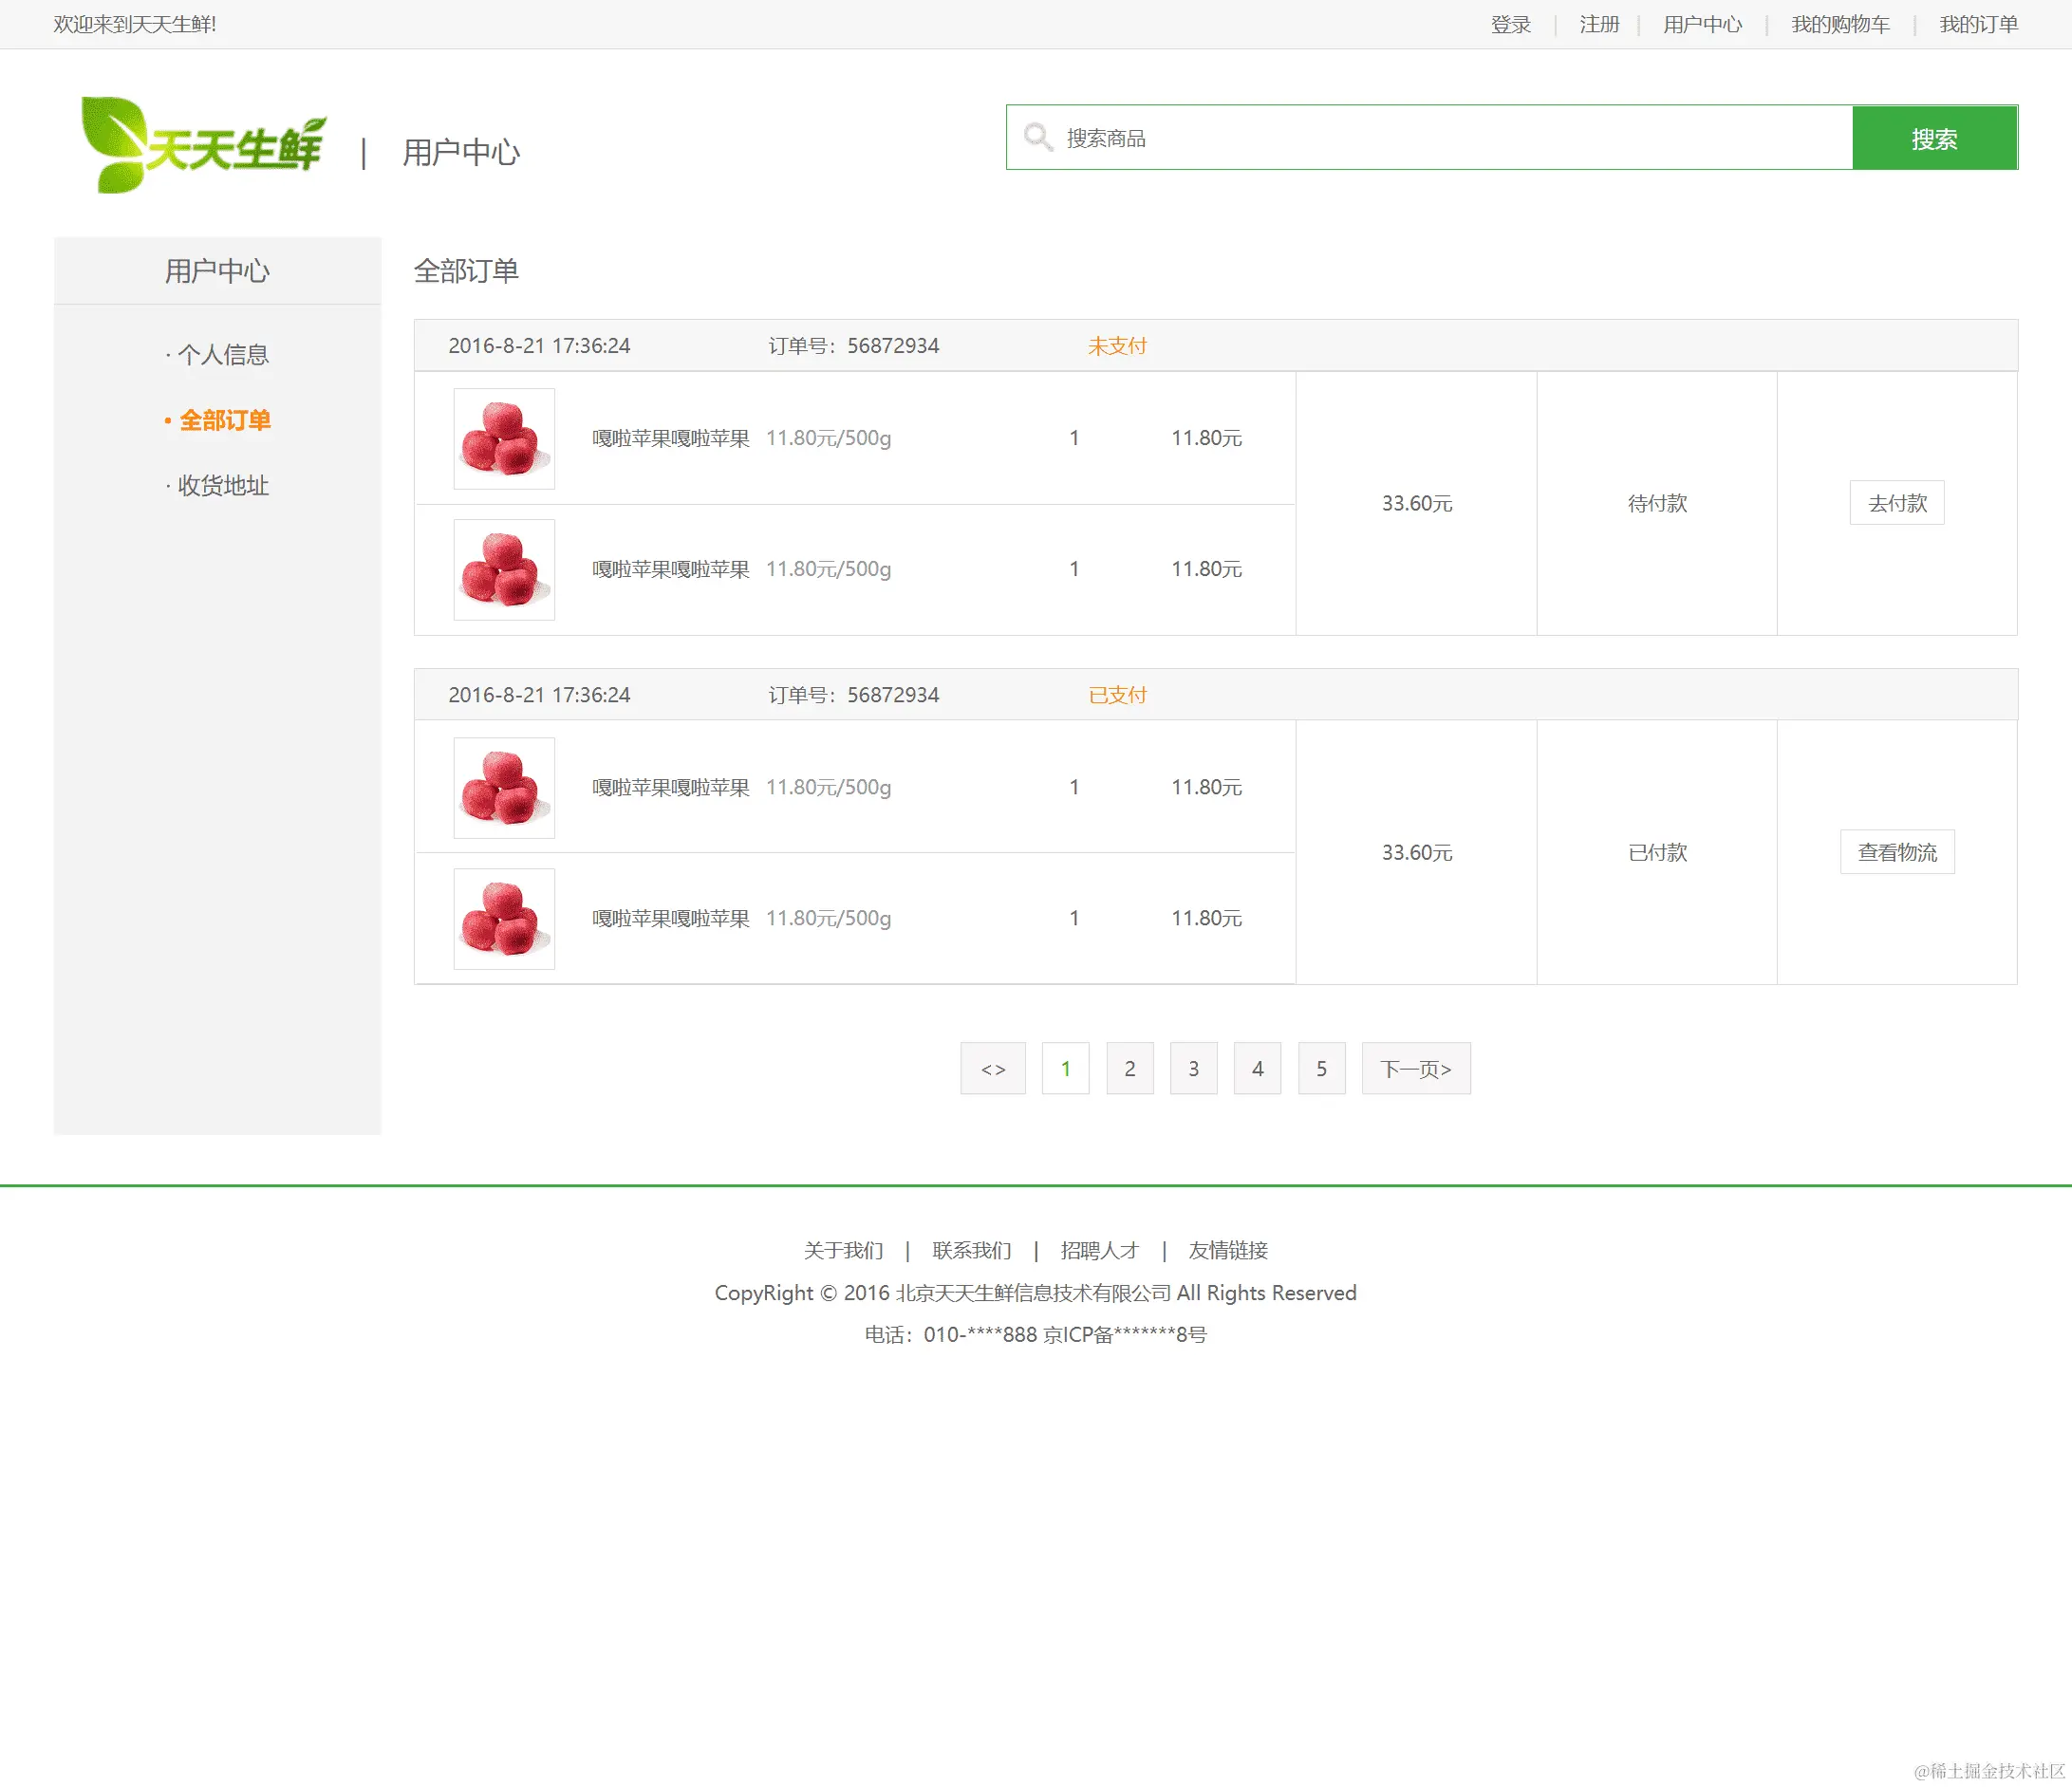The height and width of the screenshot is (1787, 2072).
Task: Open 我的购物车 in top navigation
Action: pos(1840,24)
